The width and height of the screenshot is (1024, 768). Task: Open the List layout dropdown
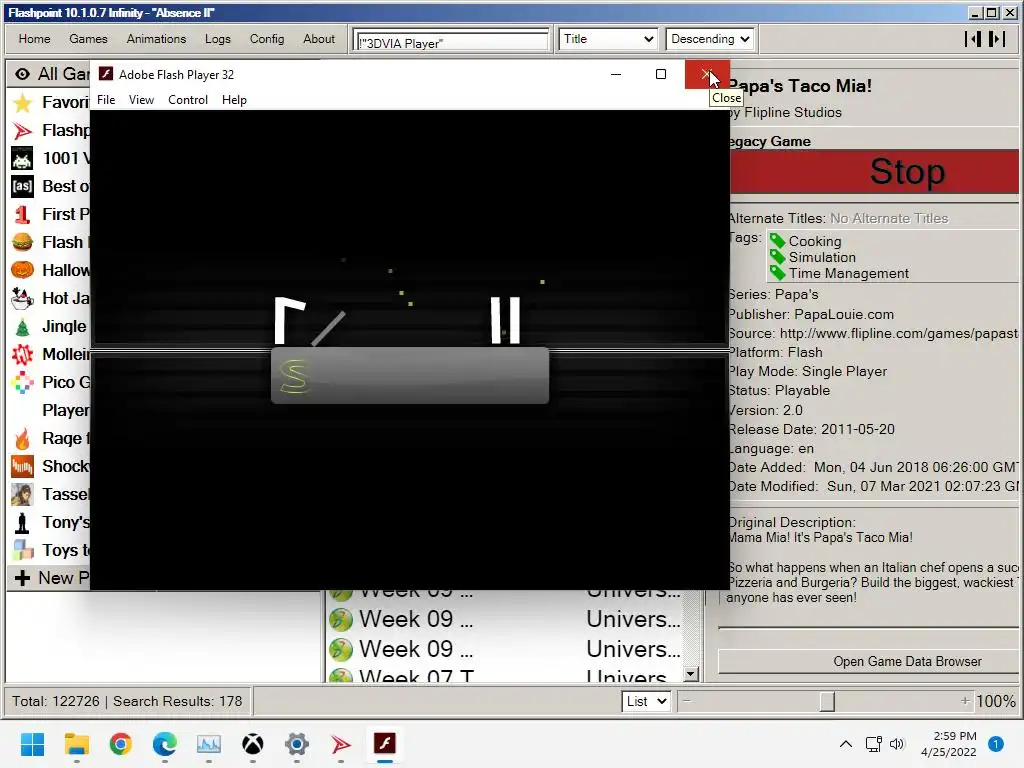[x=646, y=701]
